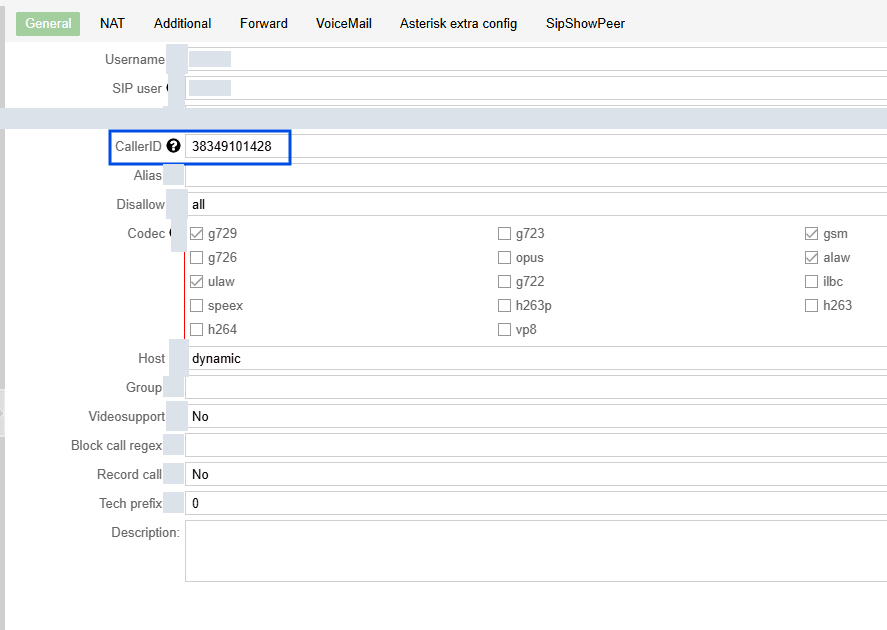Viewport: 887px width, 630px height.
Task: Open the Additional tab
Action: (x=182, y=24)
